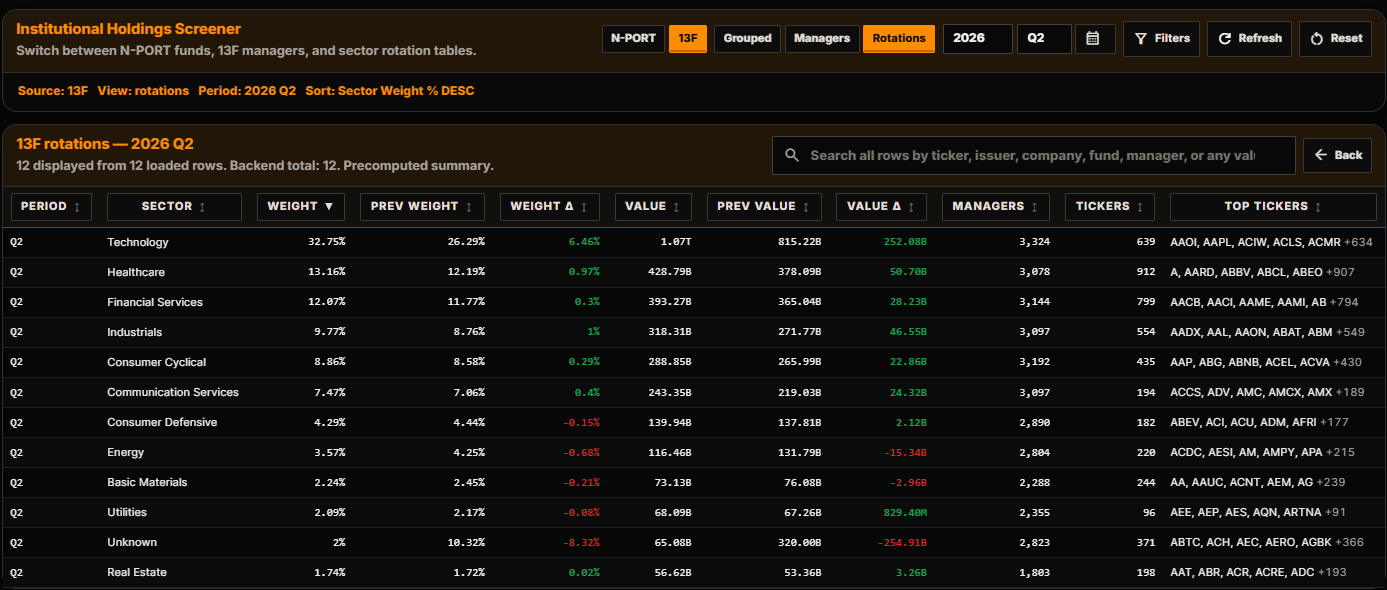1387x590 pixels.
Task: Click the 3,324 managers cell
Action: 1034,242
